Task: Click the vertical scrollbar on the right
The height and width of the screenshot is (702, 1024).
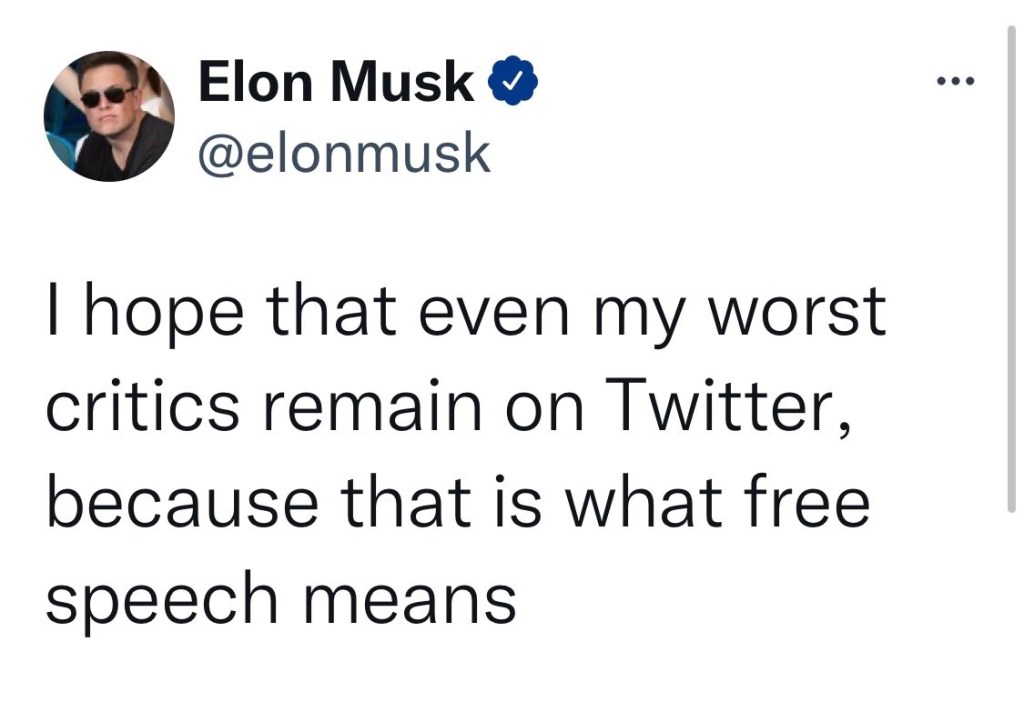Action: click(x=1011, y=270)
